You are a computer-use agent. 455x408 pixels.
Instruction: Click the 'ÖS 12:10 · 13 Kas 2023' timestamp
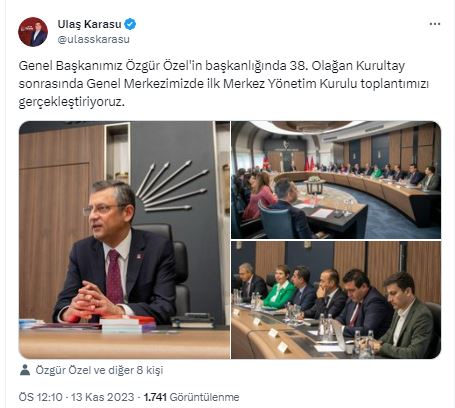pyautogui.click(x=76, y=397)
